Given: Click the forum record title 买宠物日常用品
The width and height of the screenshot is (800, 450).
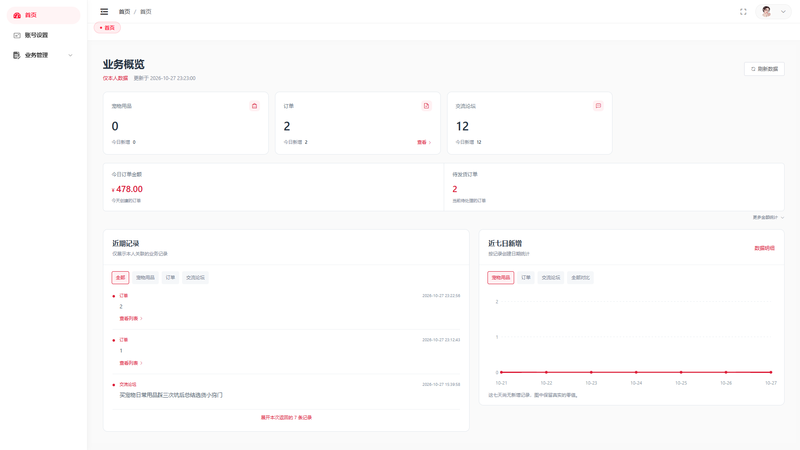Looking at the screenshot, I should pos(171,395).
